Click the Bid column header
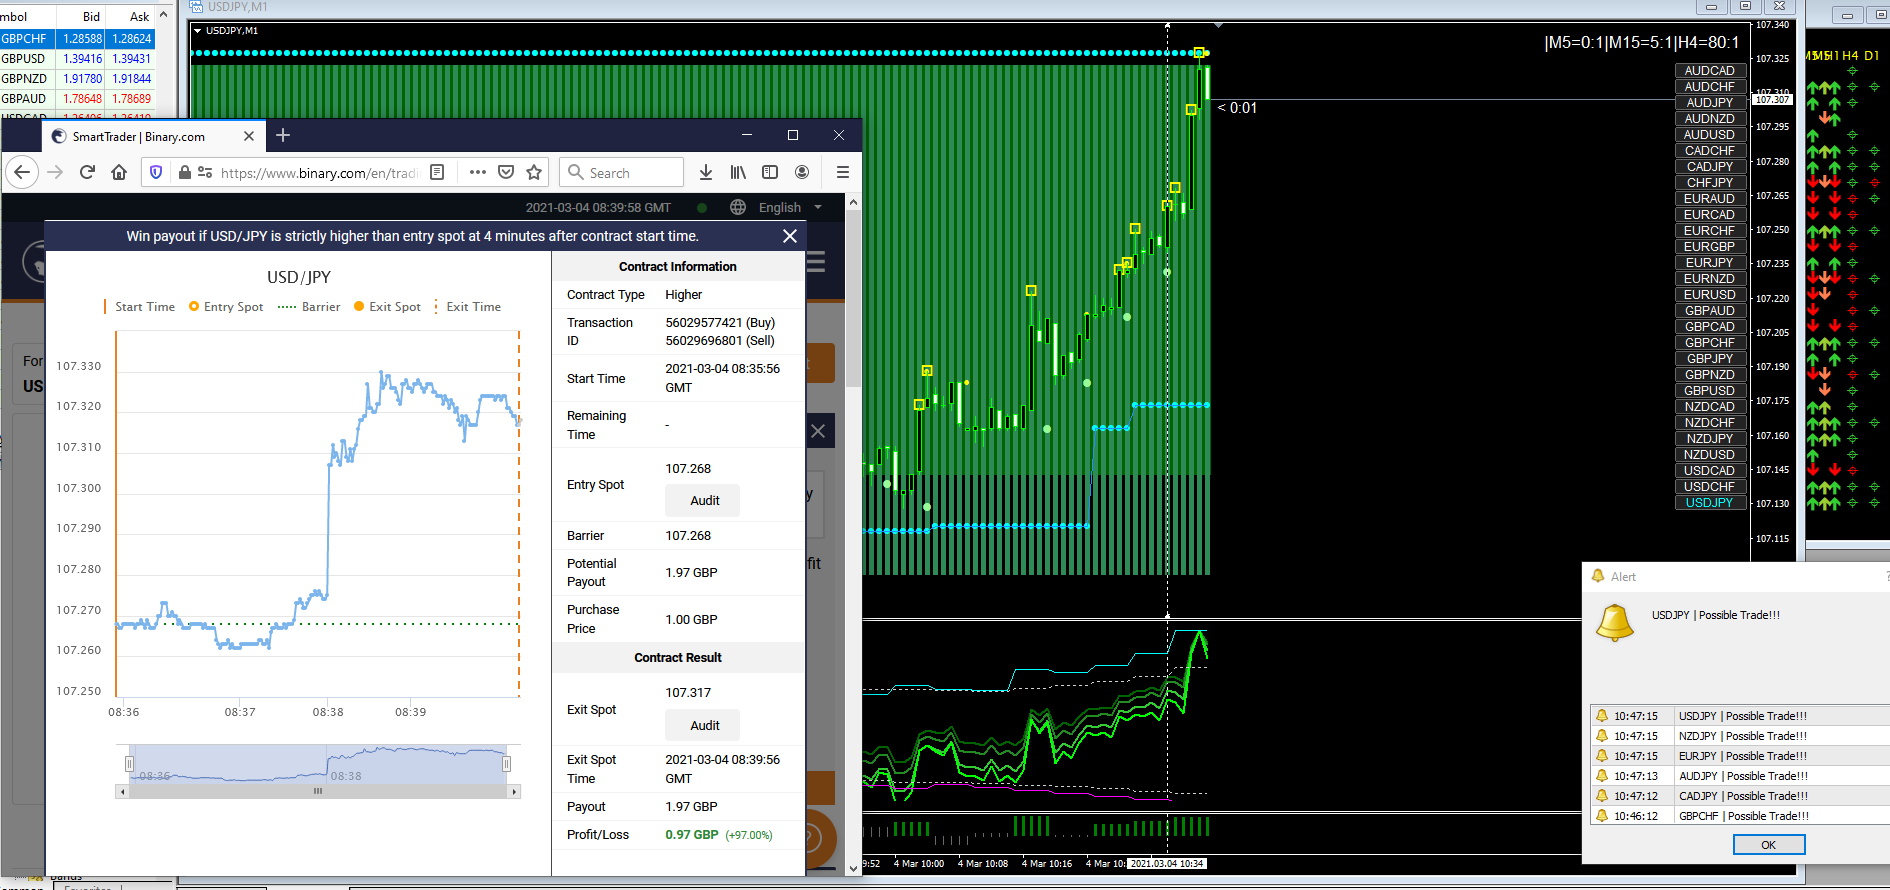The height and width of the screenshot is (890, 1890). pos(80,17)
